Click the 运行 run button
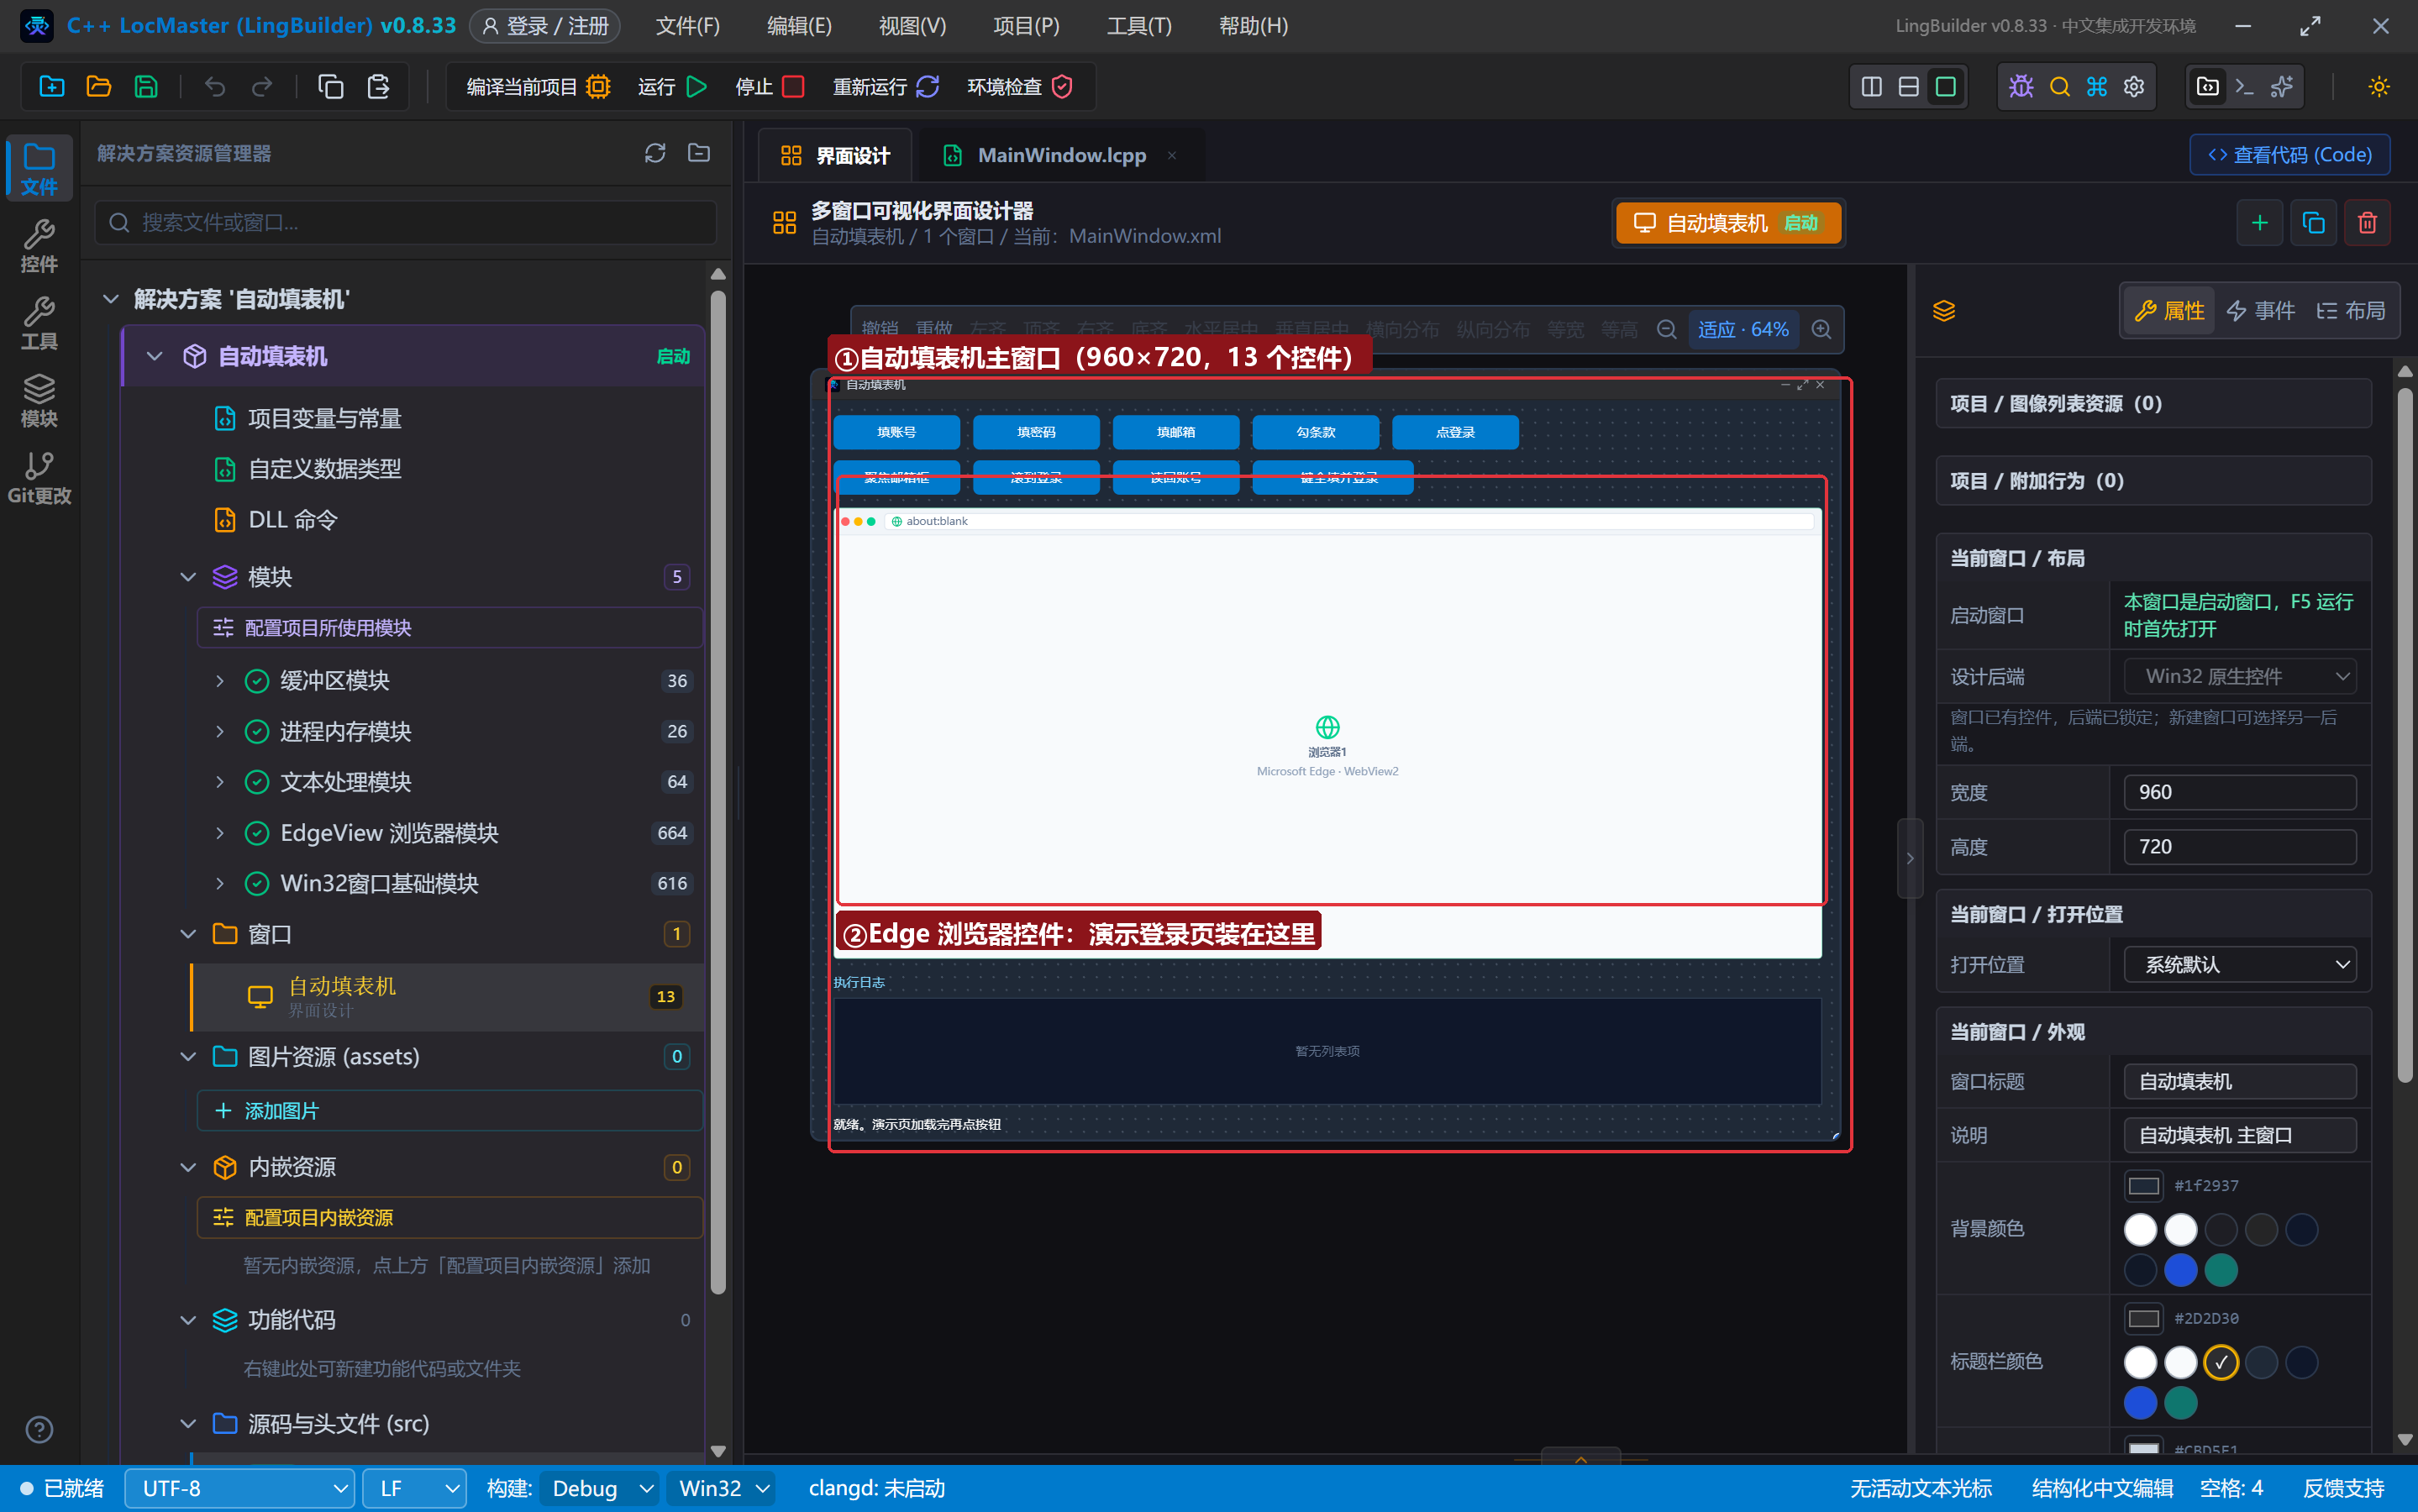2418x1512 pixels. pyautogui.click(x=672, y=87)
